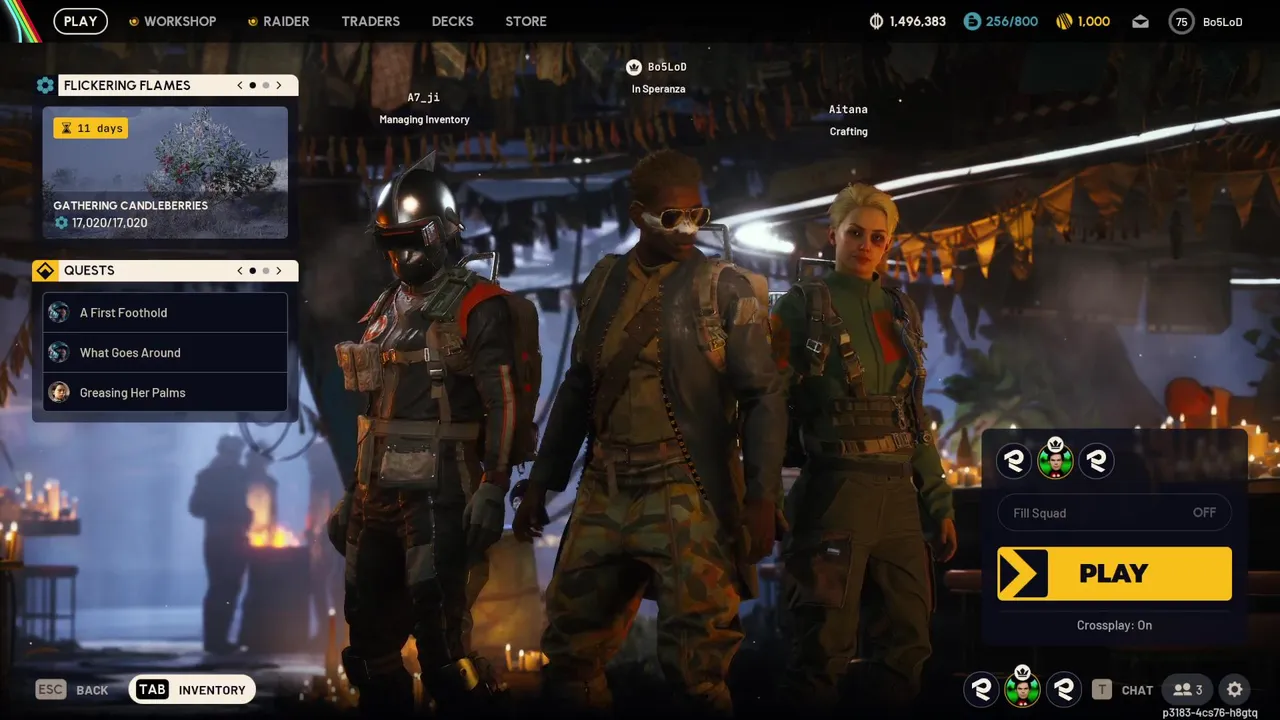Screen dimensions: 1280x720
Task: Select the leader avatar in play panel
Action: 1055,460
